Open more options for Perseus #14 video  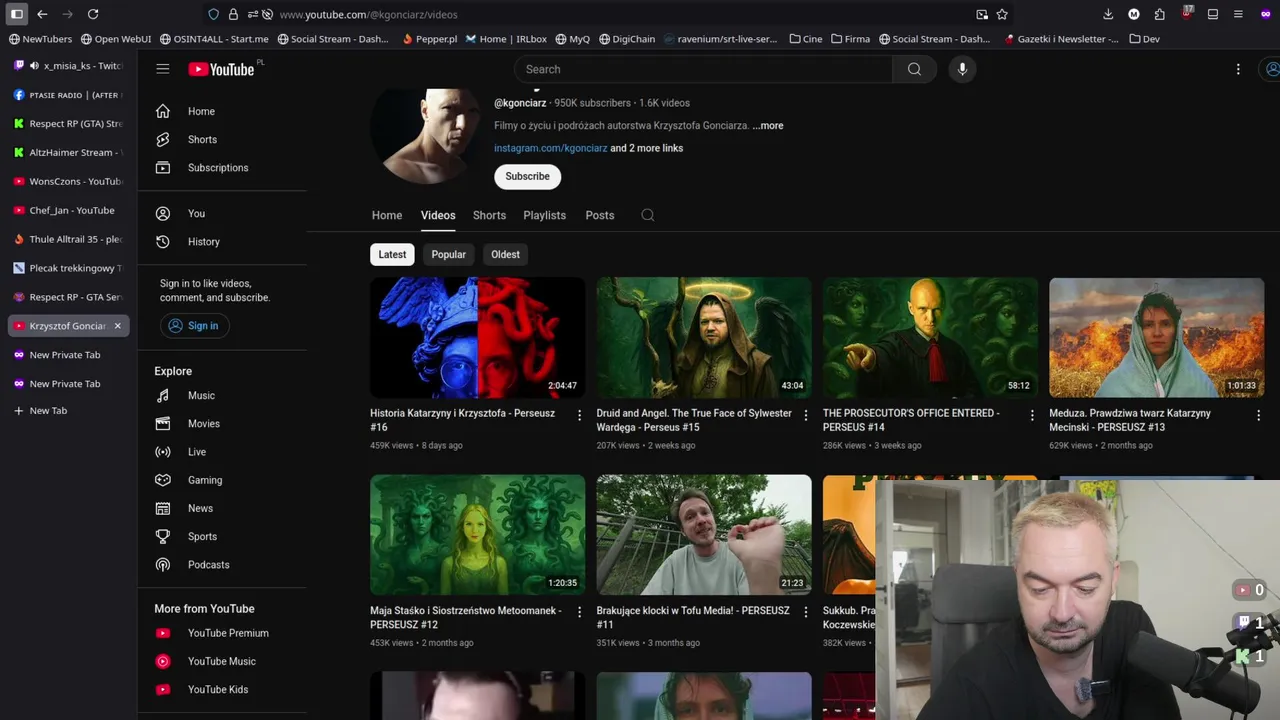[x=1032, y=415]
